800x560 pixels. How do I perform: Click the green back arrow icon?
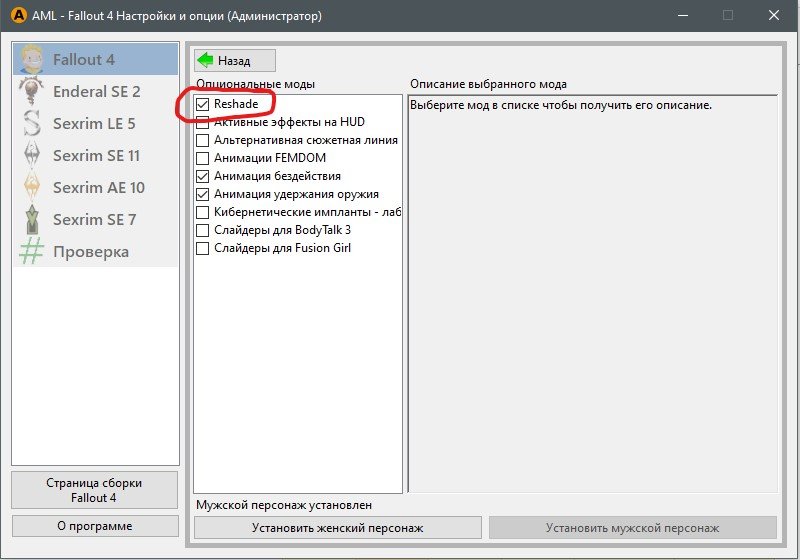click(x=206, y=60)
